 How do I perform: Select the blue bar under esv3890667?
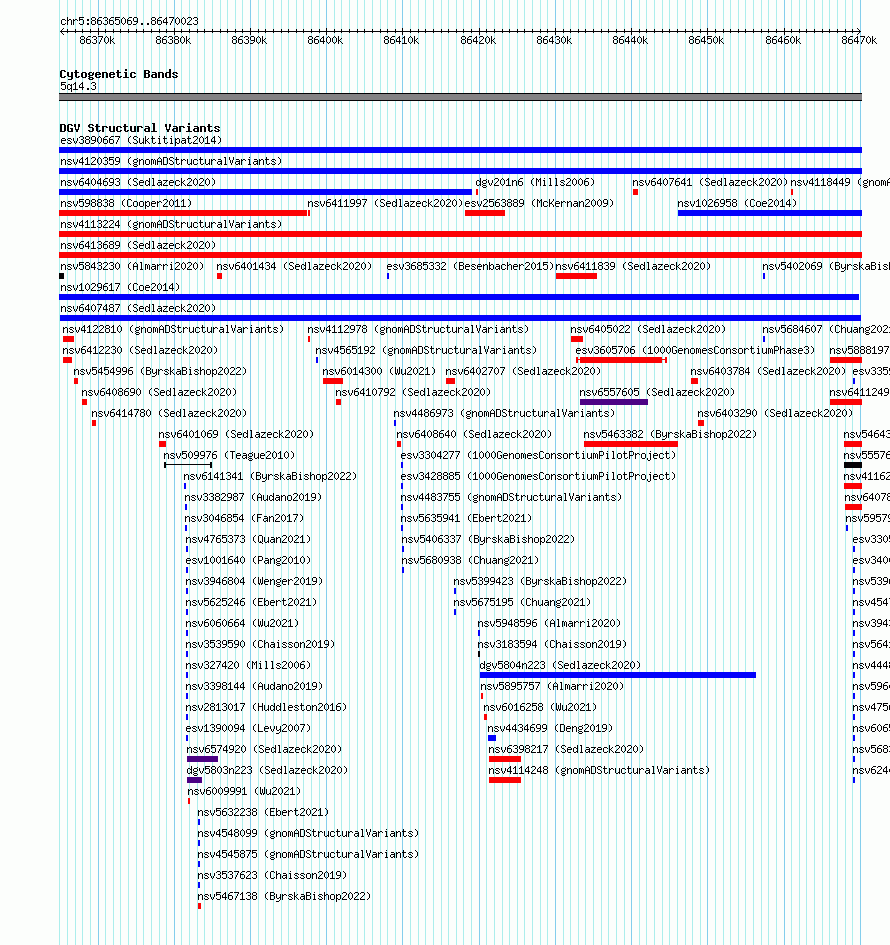(460, 150)
